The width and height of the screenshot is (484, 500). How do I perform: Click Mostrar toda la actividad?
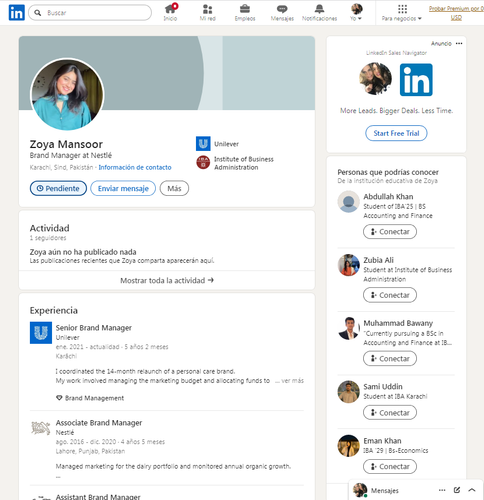167,280
